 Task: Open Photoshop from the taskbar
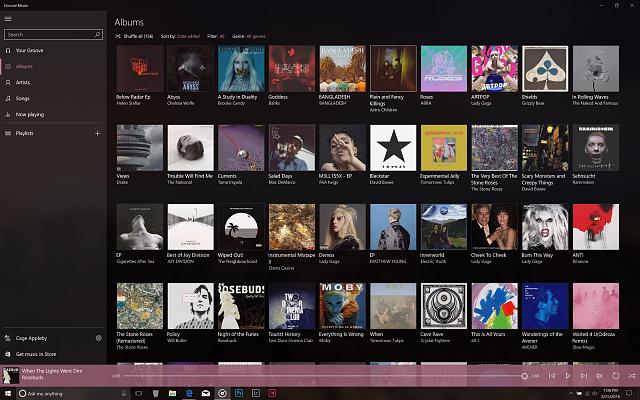[x=239, y=393]
